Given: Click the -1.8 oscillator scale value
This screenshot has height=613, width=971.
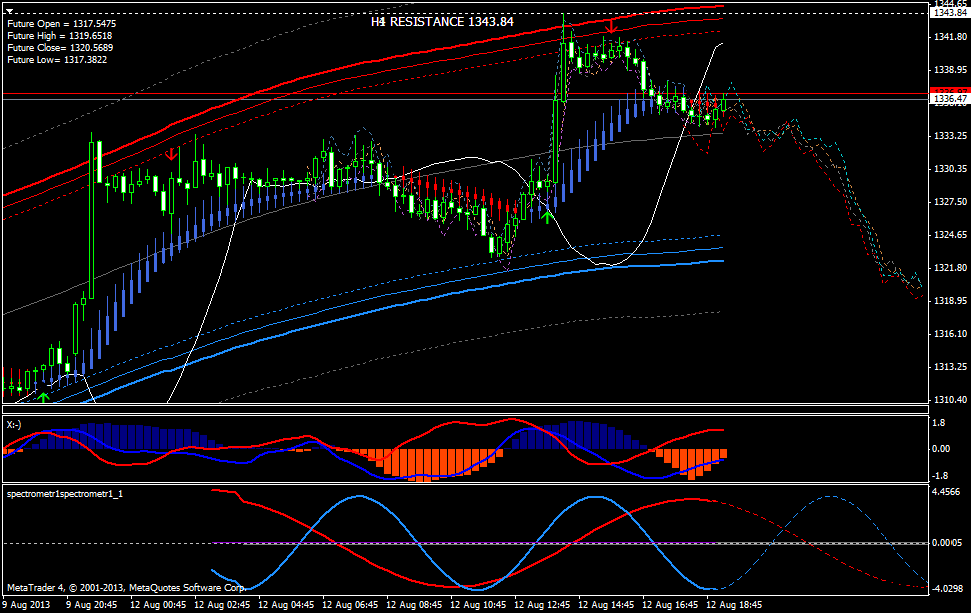Looking at the screenshot, I should click(939, 476).
